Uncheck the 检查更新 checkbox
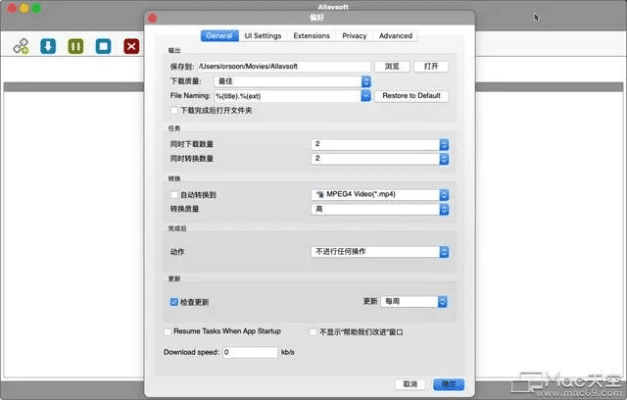The height and width of the screenshot is (400, 627). tap(175, 301)
